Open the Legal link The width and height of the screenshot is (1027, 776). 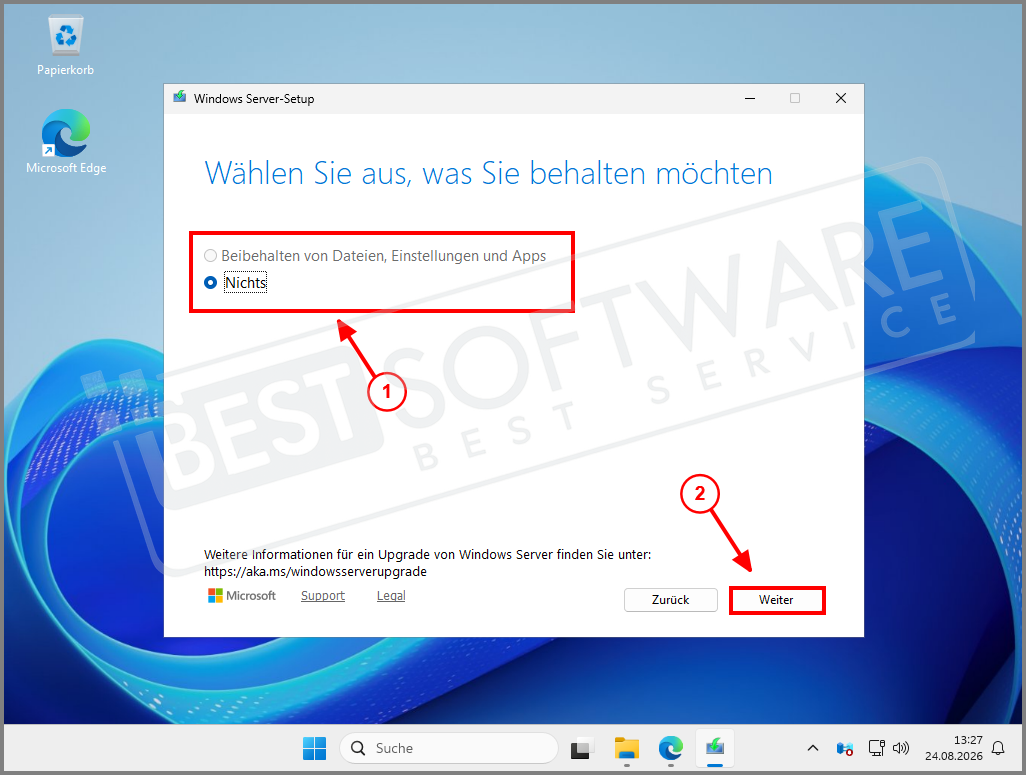click(391, 596)
